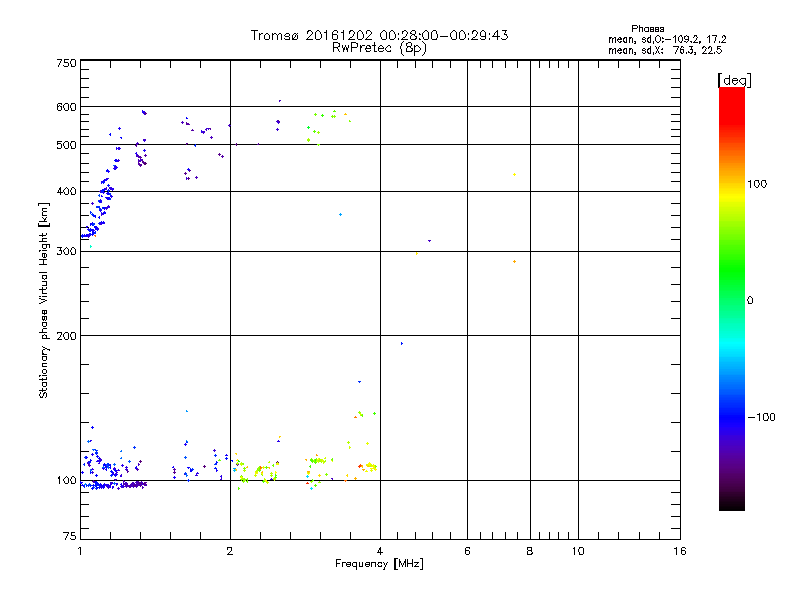The height and width of the screenshot is (600, 800).
Task: Click the 'Frequency [MHz]' axis label
Action: tap(379, 564)
